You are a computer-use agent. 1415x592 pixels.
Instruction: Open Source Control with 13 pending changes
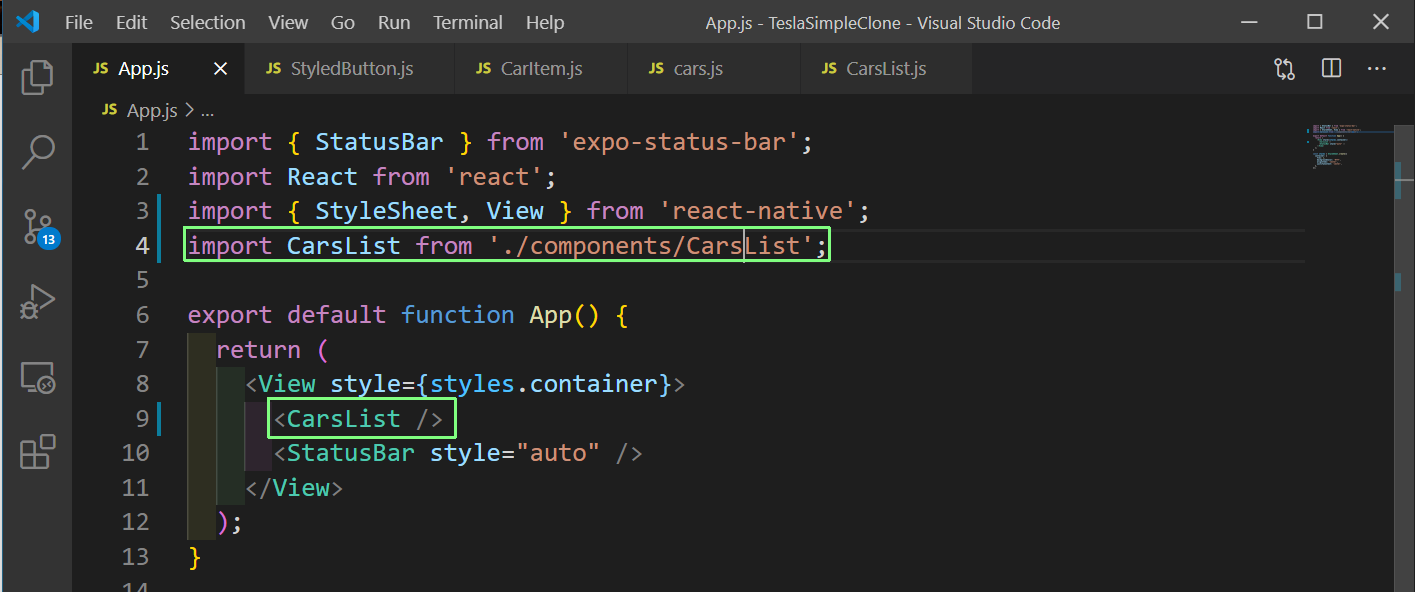tap(40, 228)
